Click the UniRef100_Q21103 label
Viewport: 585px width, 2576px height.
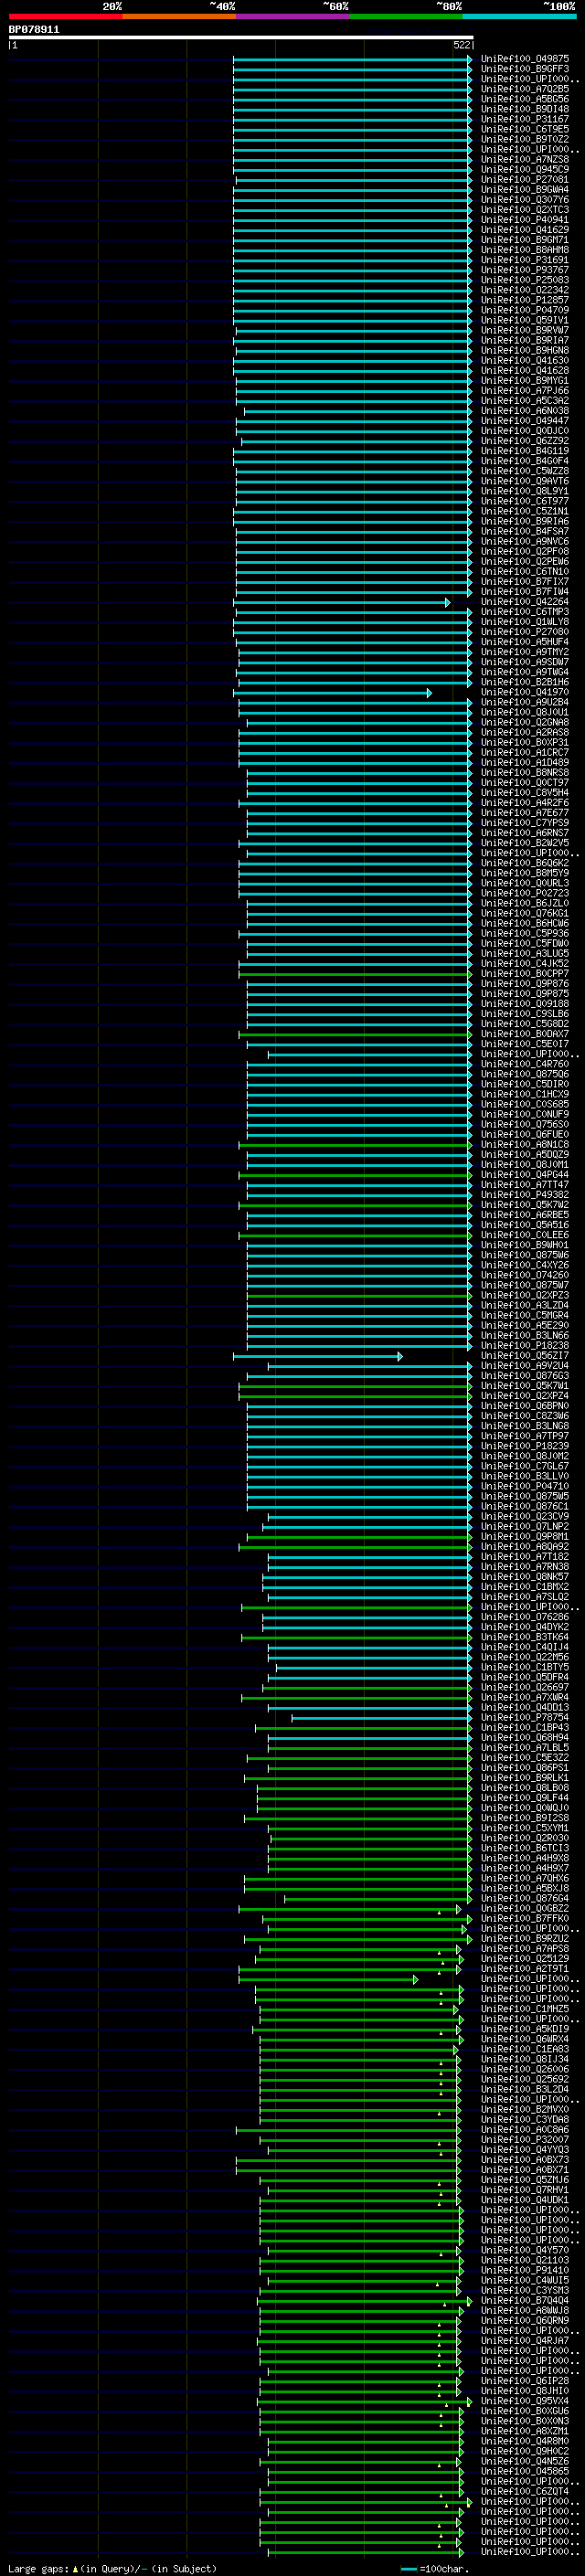[525, 2261]
